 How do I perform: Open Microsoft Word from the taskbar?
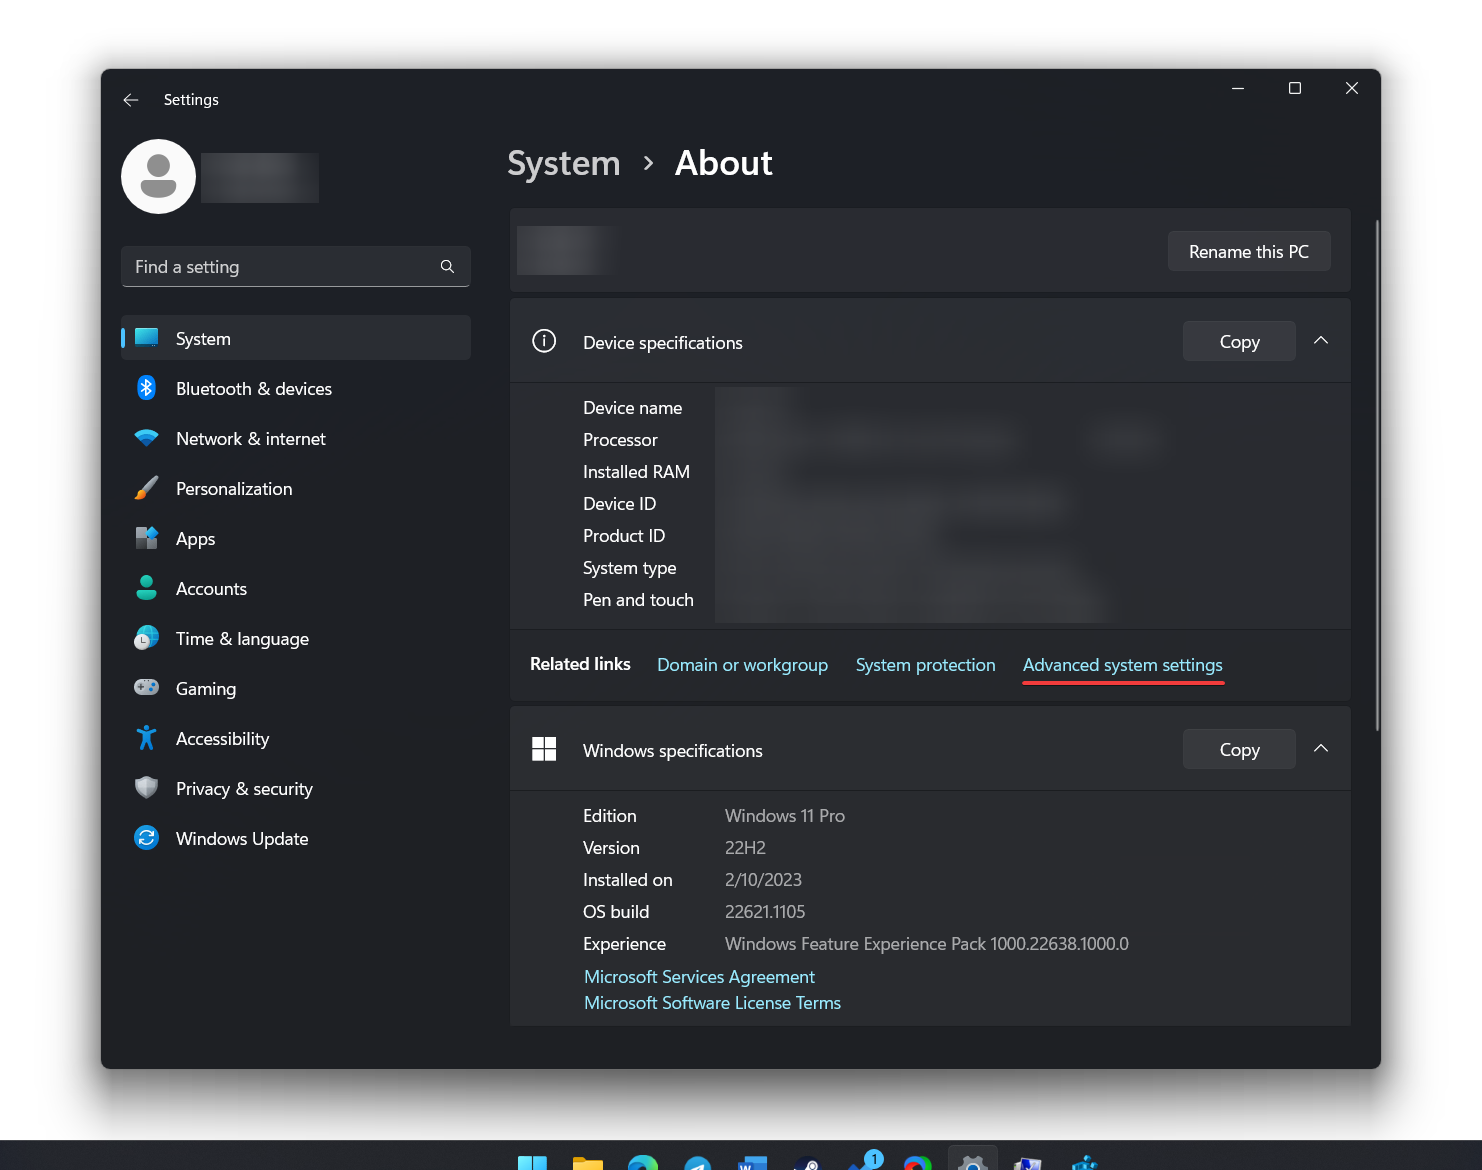(x=752, y=1163)
